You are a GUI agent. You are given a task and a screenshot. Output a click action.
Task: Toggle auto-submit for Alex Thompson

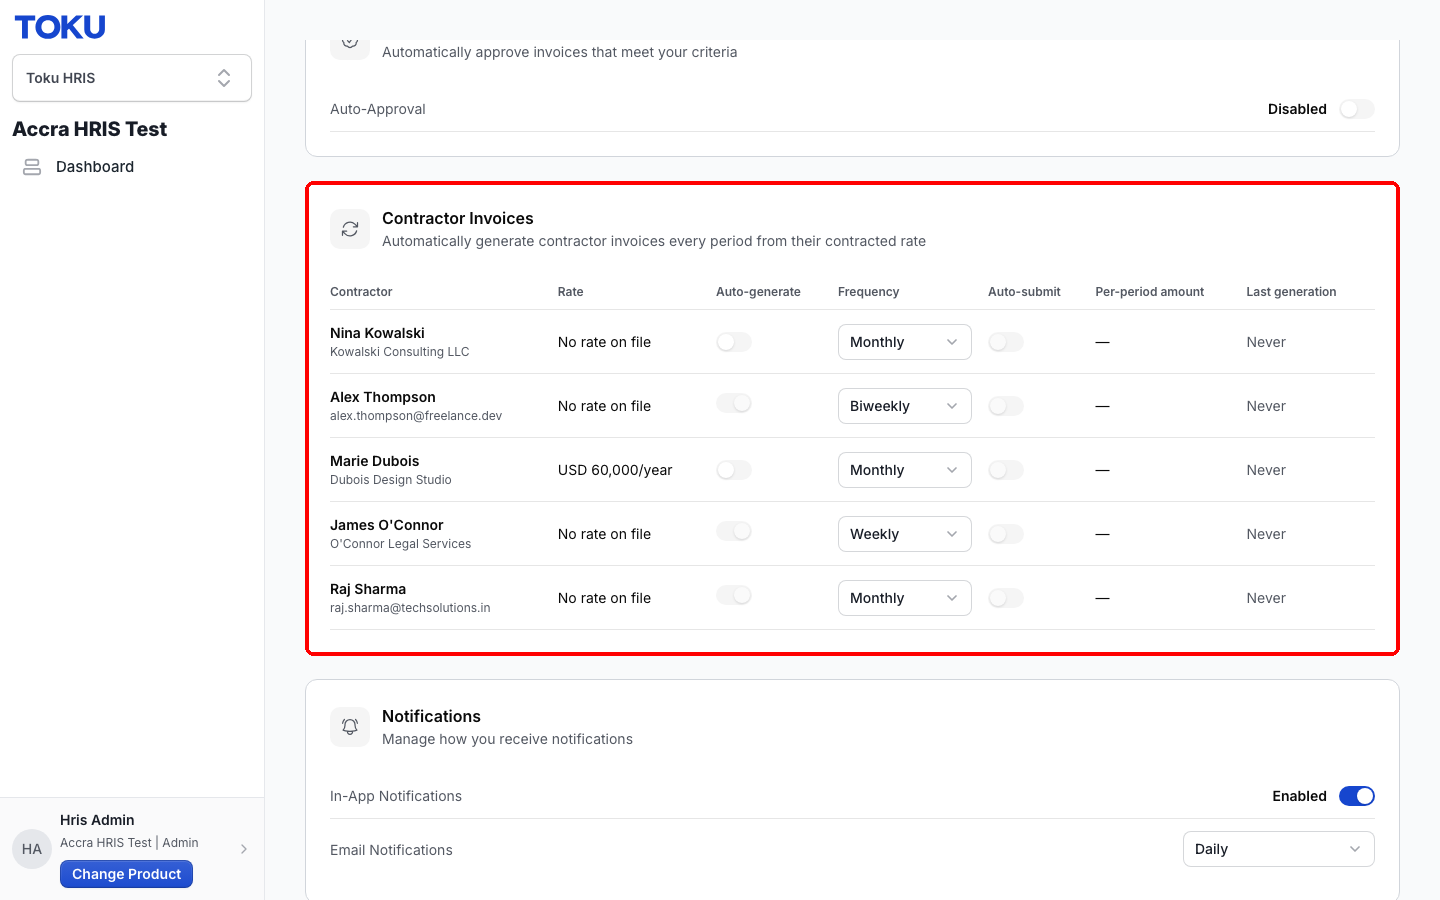pyautogui.click(x=1006, y=406)
